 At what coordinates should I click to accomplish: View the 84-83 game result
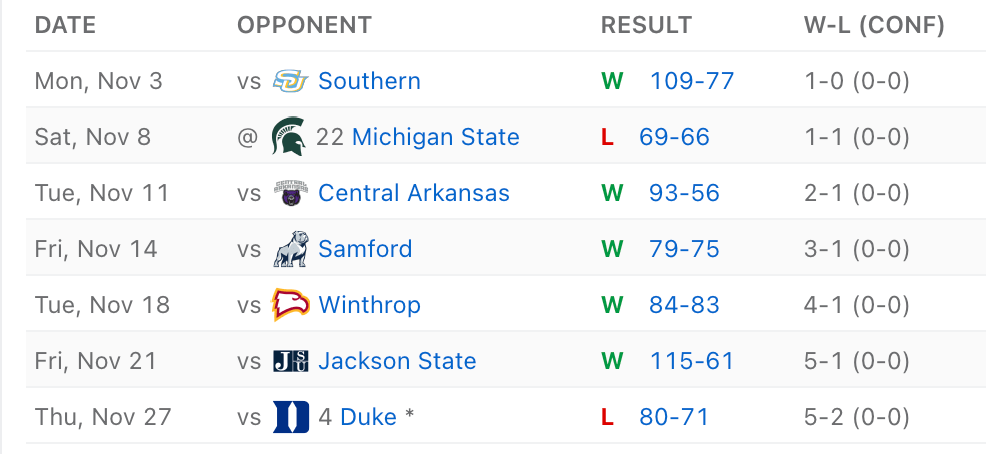(684, 305)
